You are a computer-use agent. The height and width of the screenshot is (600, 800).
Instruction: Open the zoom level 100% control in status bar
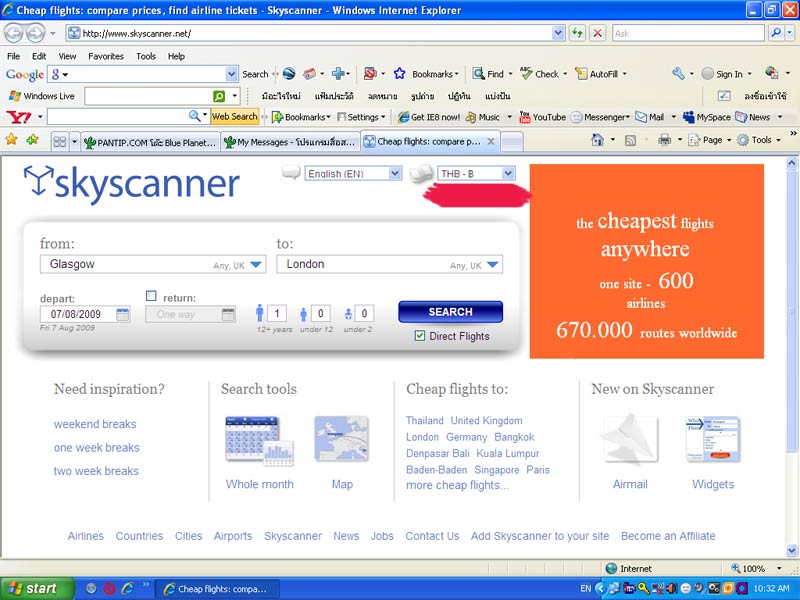coord(757,568)
